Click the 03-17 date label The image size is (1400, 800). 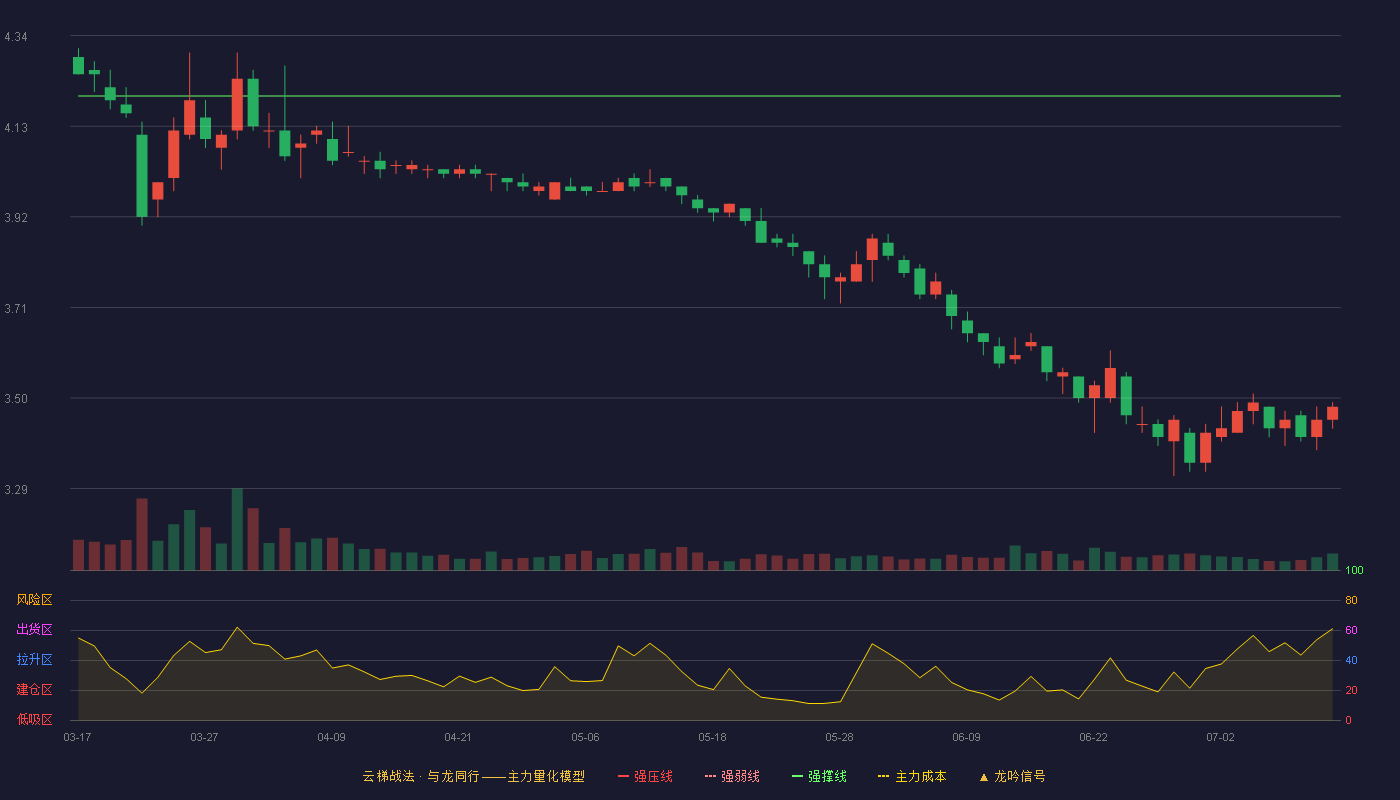(77, 737)
